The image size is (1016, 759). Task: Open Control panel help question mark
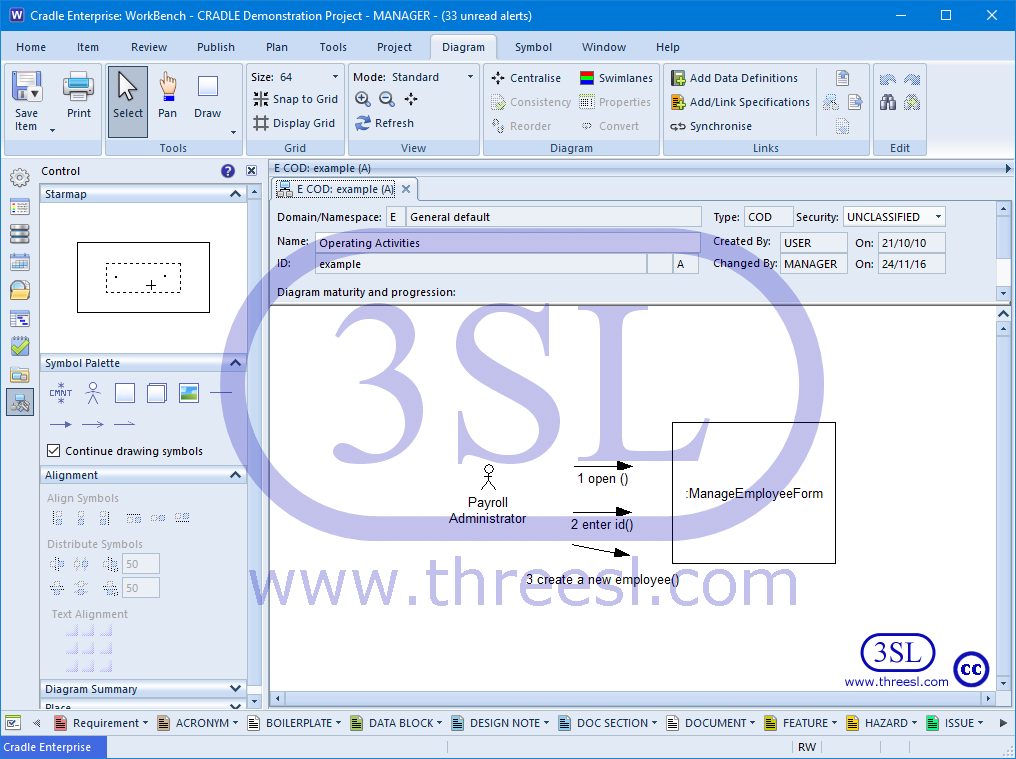[x=227, y=171]
